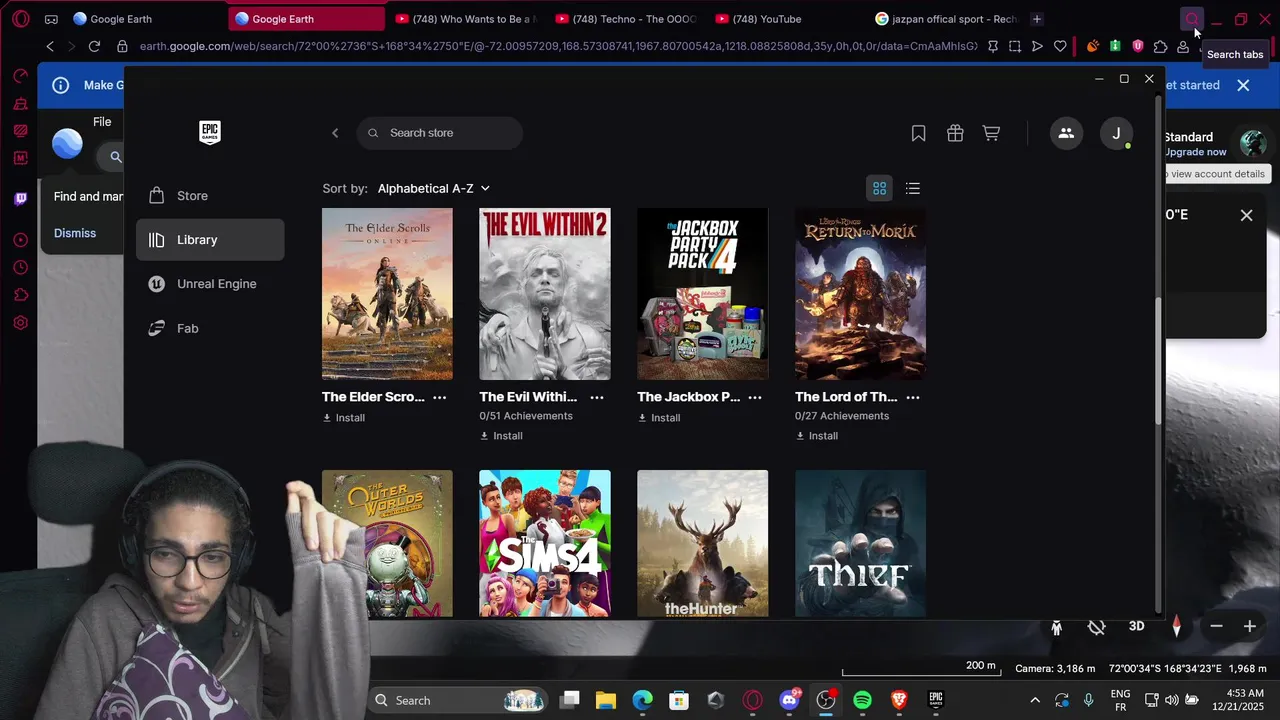Open a new browser tab
1280x720 pixels.
pos(1037,19)
